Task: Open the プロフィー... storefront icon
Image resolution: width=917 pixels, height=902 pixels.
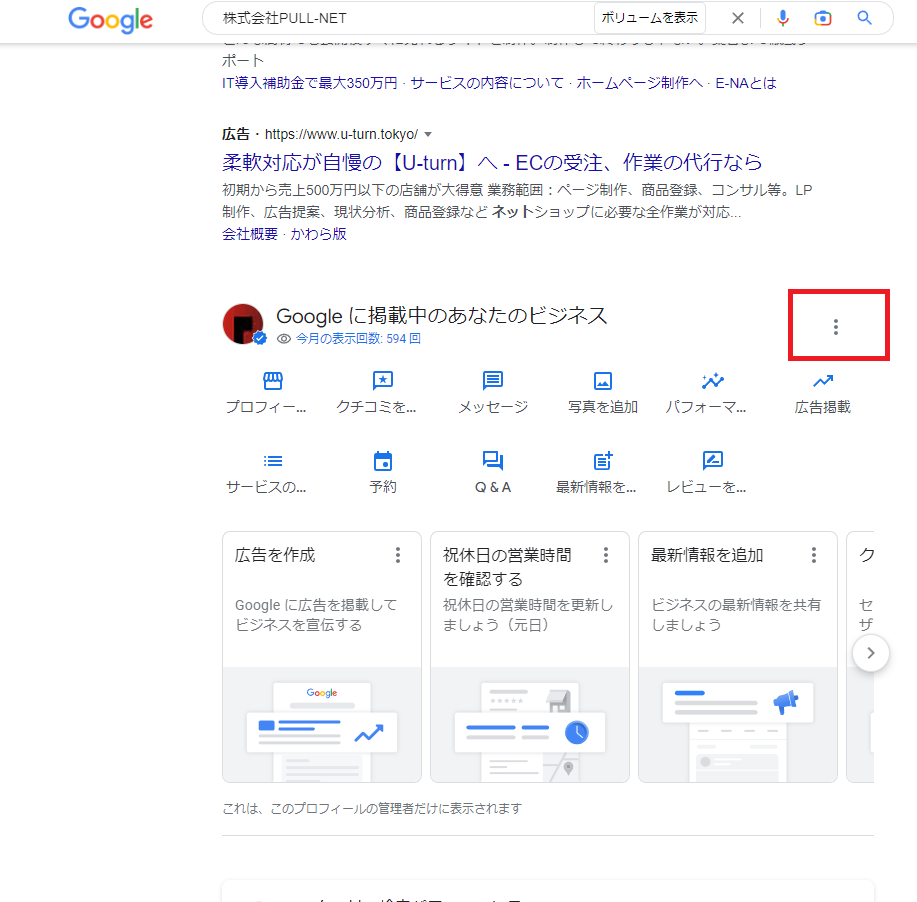Action: 273,381
